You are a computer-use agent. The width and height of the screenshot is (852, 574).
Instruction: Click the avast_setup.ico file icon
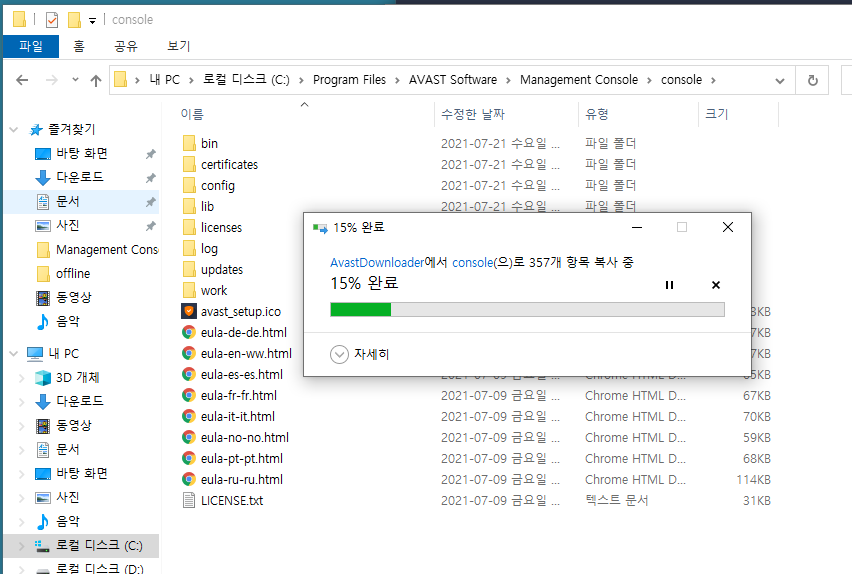coord(189,311)
